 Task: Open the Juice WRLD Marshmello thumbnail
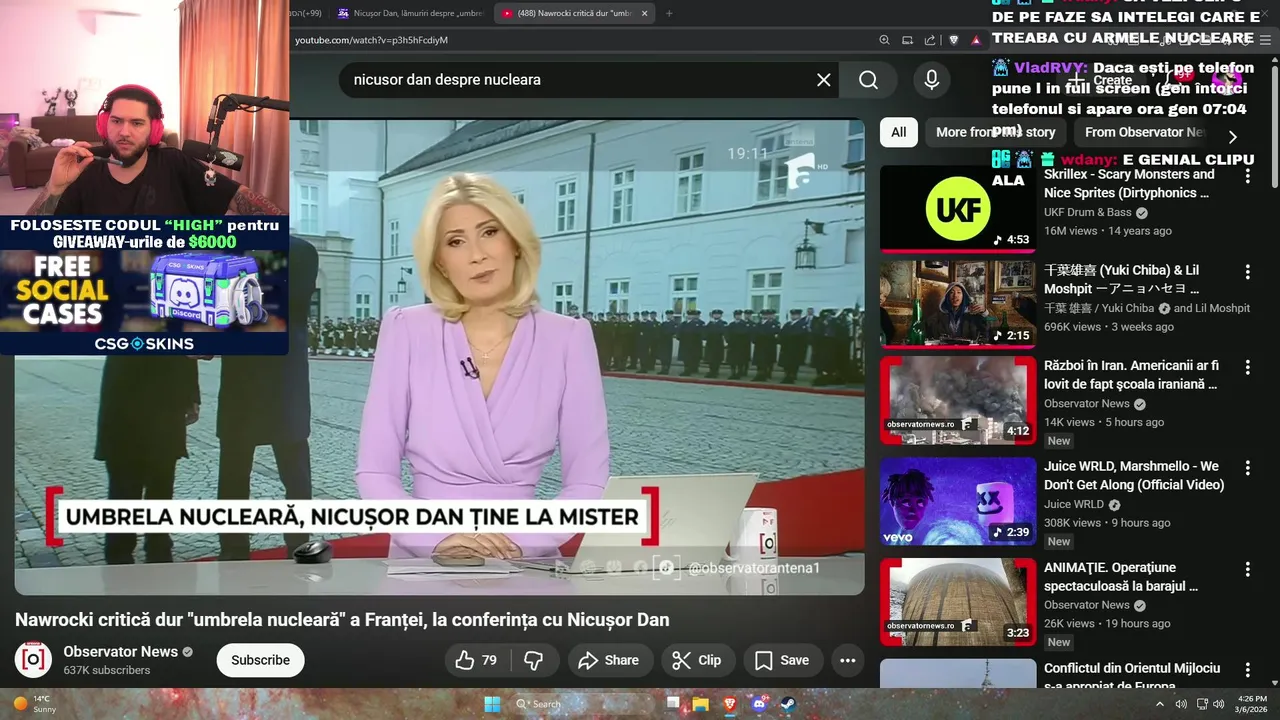click(x=958, y=501)
